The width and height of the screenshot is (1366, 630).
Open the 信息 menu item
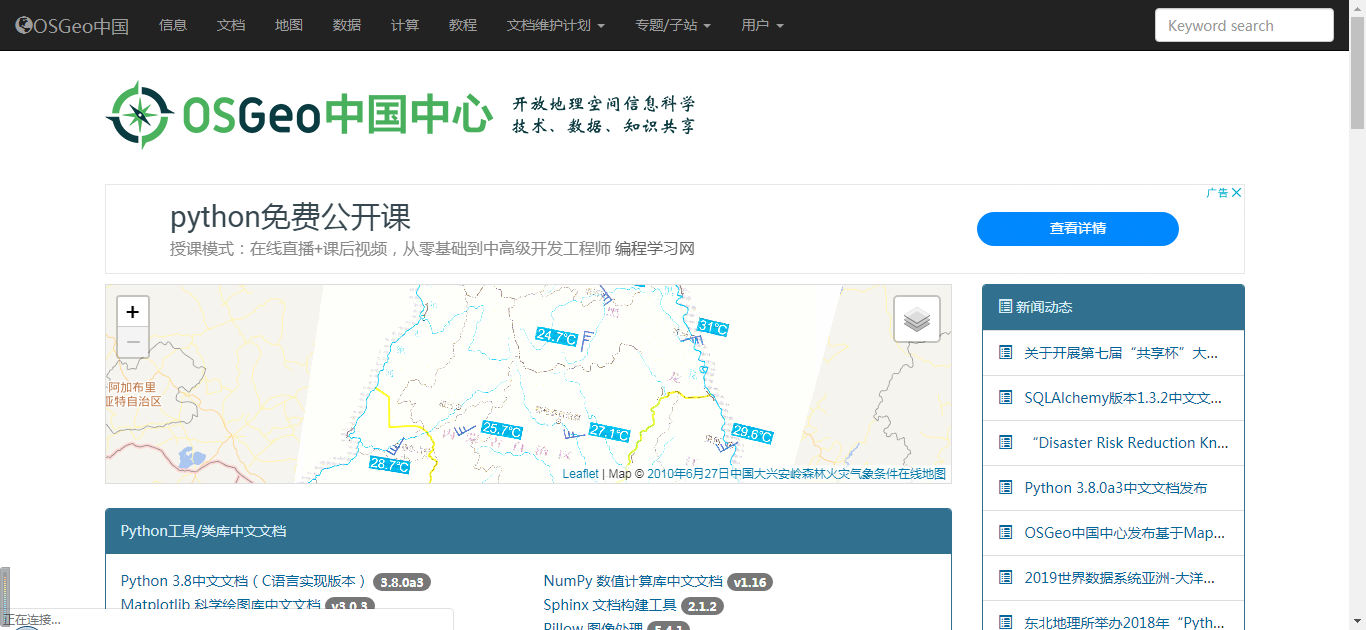pyautogui.click(x=173, y=25)
